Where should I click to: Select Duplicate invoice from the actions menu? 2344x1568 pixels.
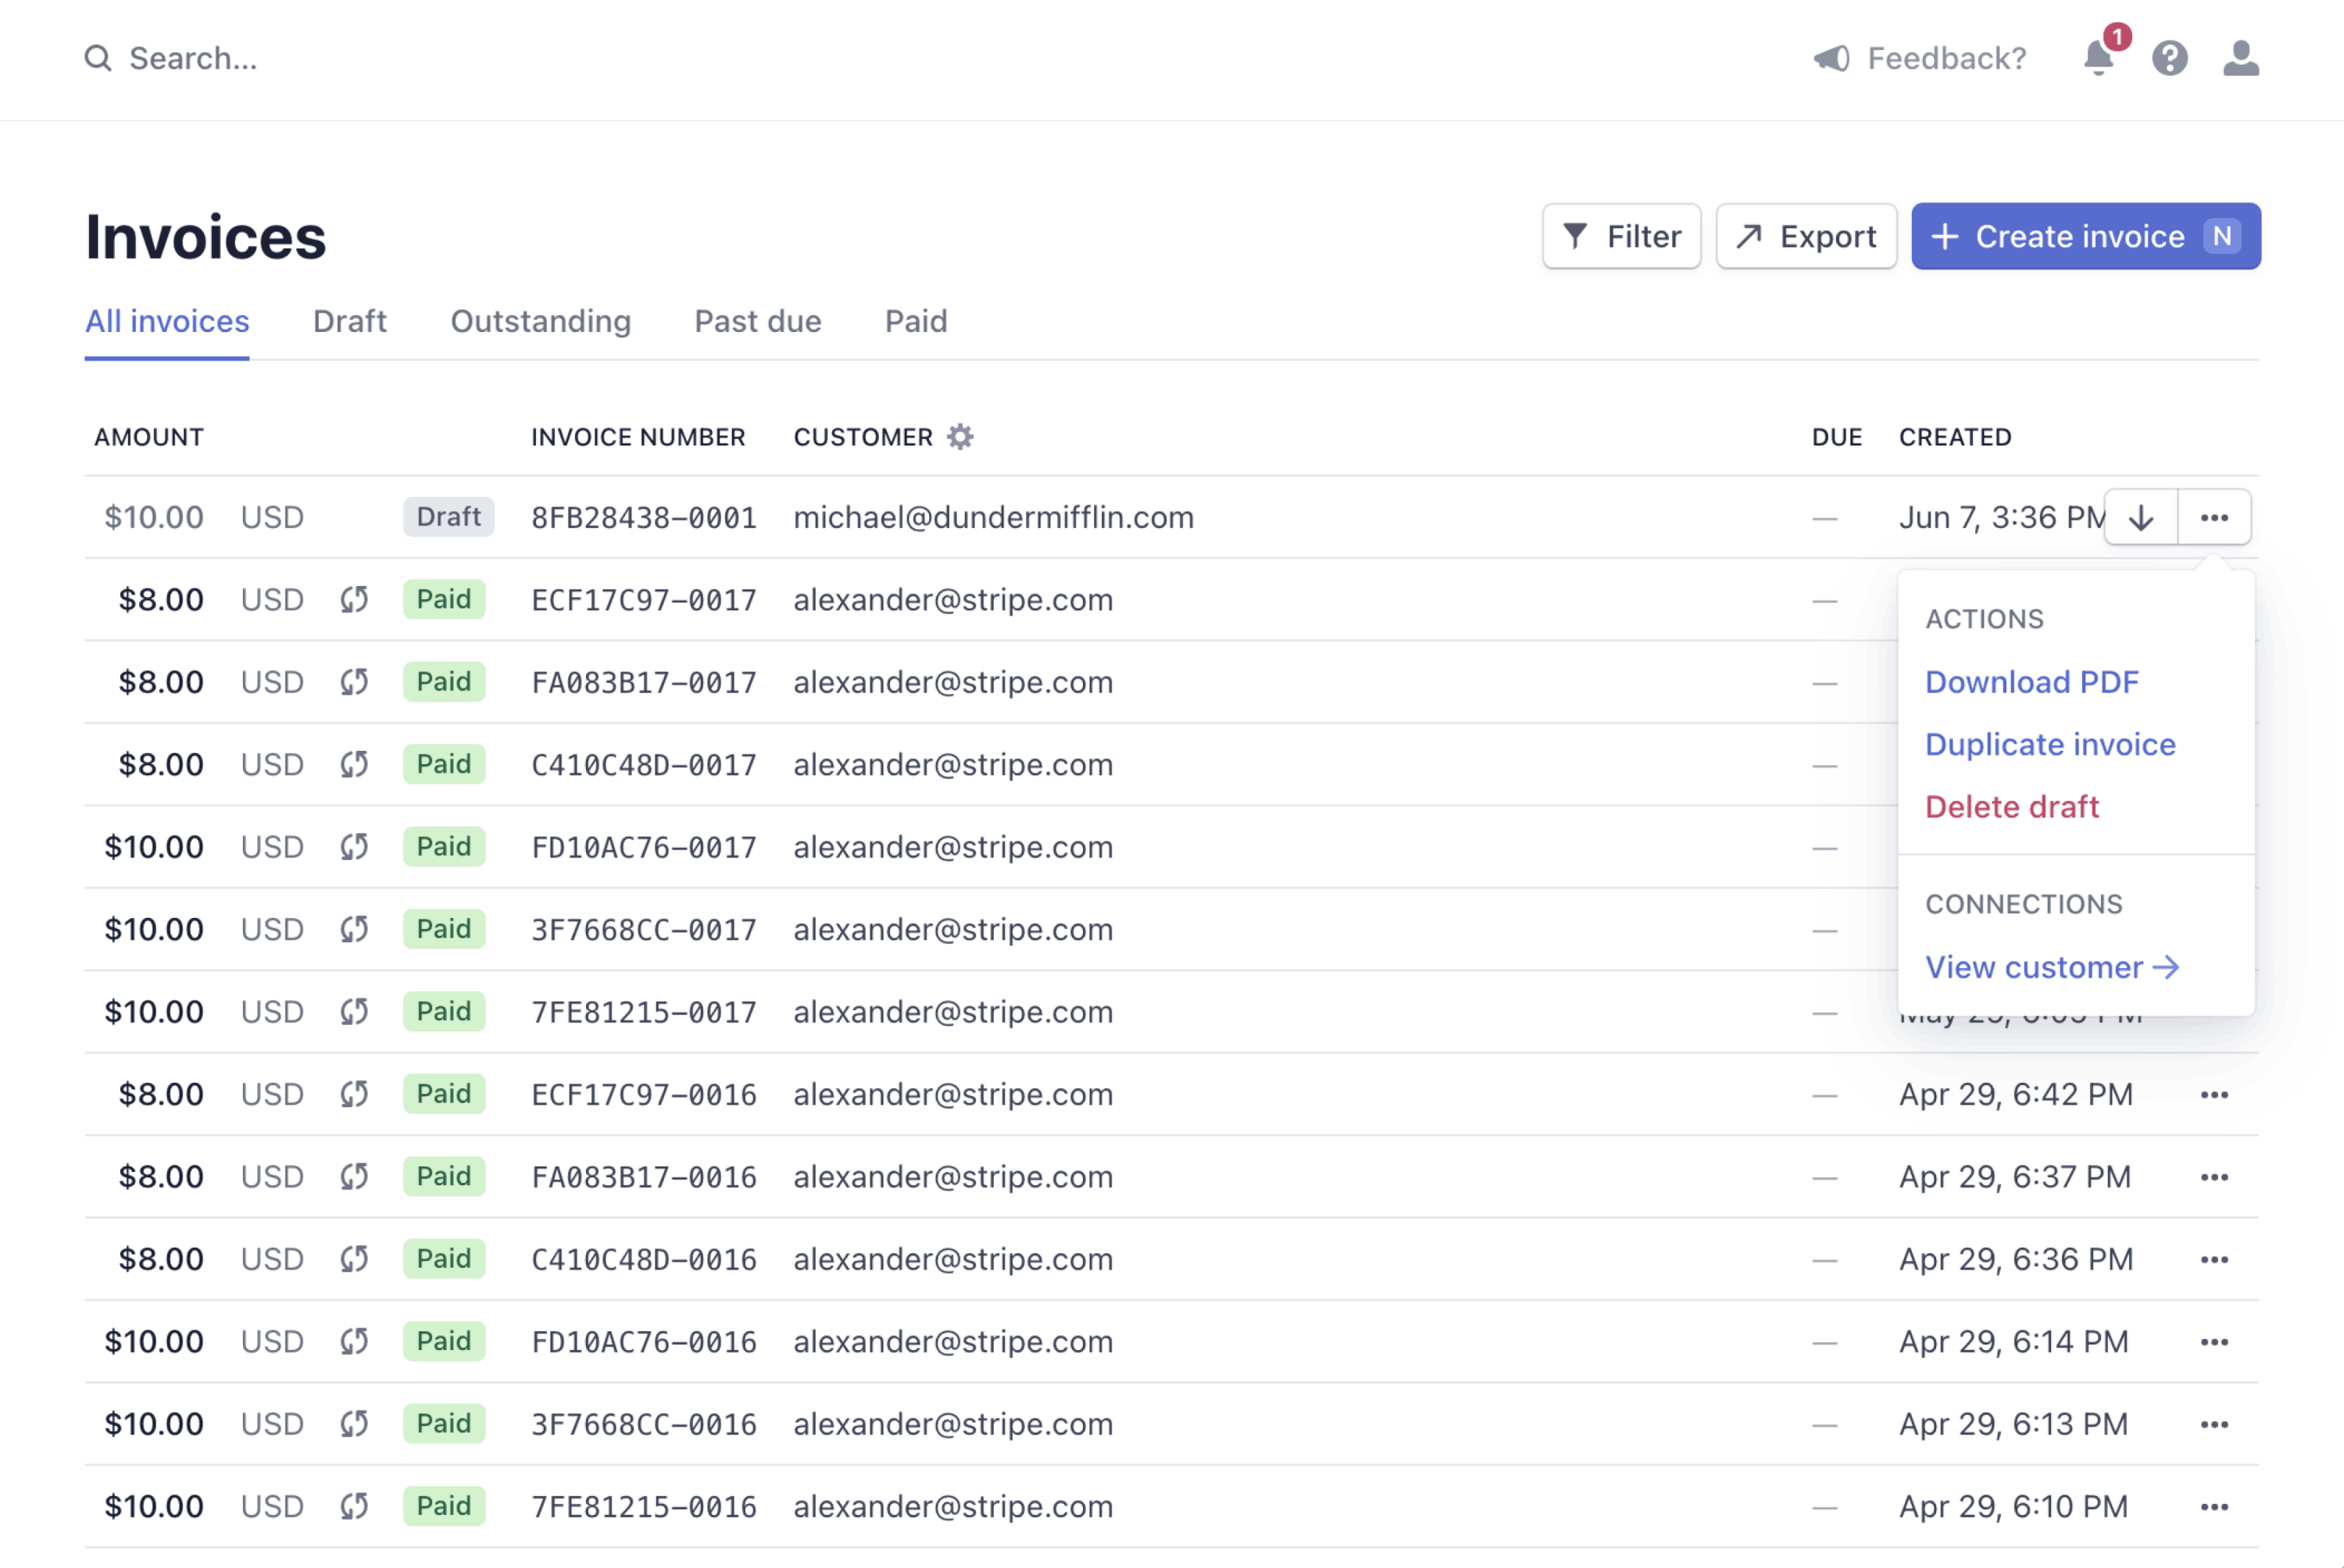(x=2050, y=744)
